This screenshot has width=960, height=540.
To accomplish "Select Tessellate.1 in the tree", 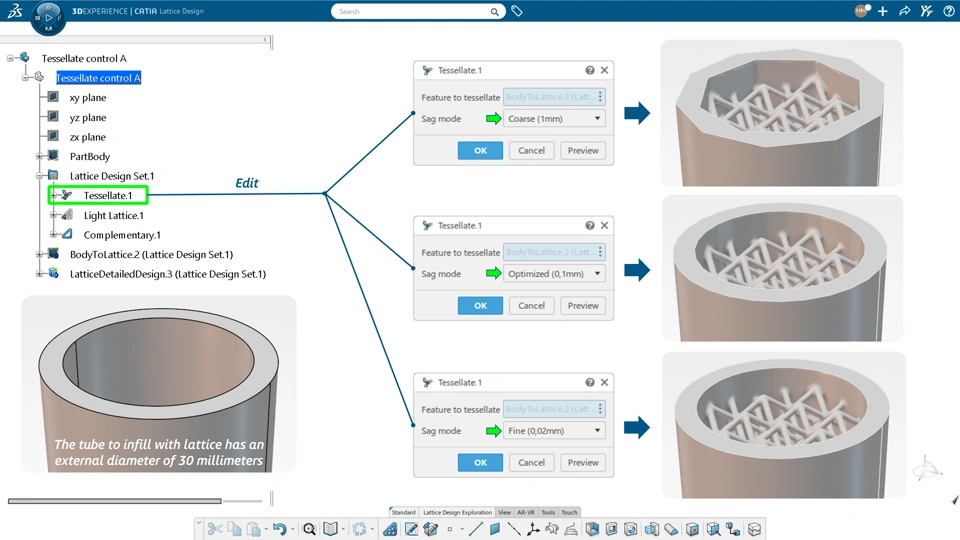I will click(x=108, y=195).
